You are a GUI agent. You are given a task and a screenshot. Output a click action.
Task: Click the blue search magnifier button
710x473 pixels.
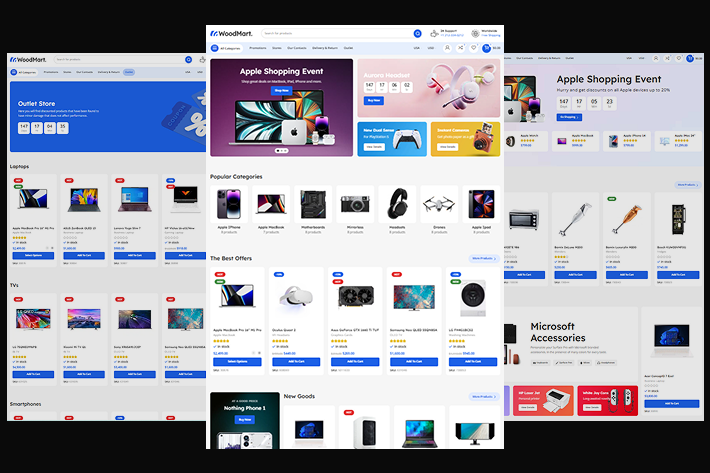418,33
